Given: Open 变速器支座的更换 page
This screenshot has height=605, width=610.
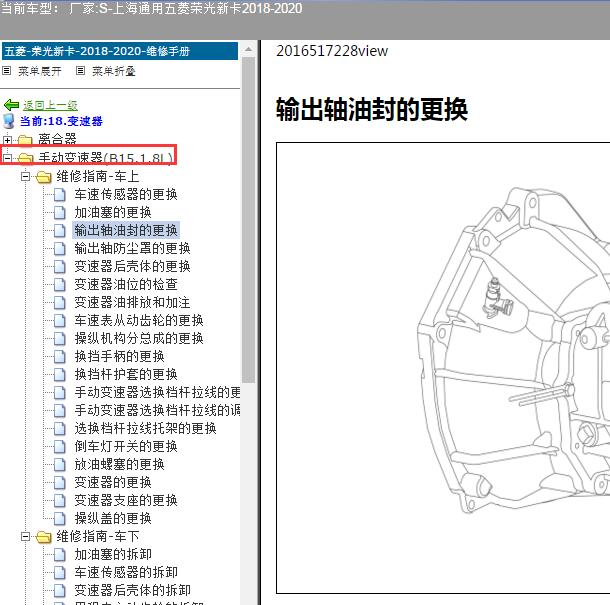Looking at the screenshot, I should point(126,500).
